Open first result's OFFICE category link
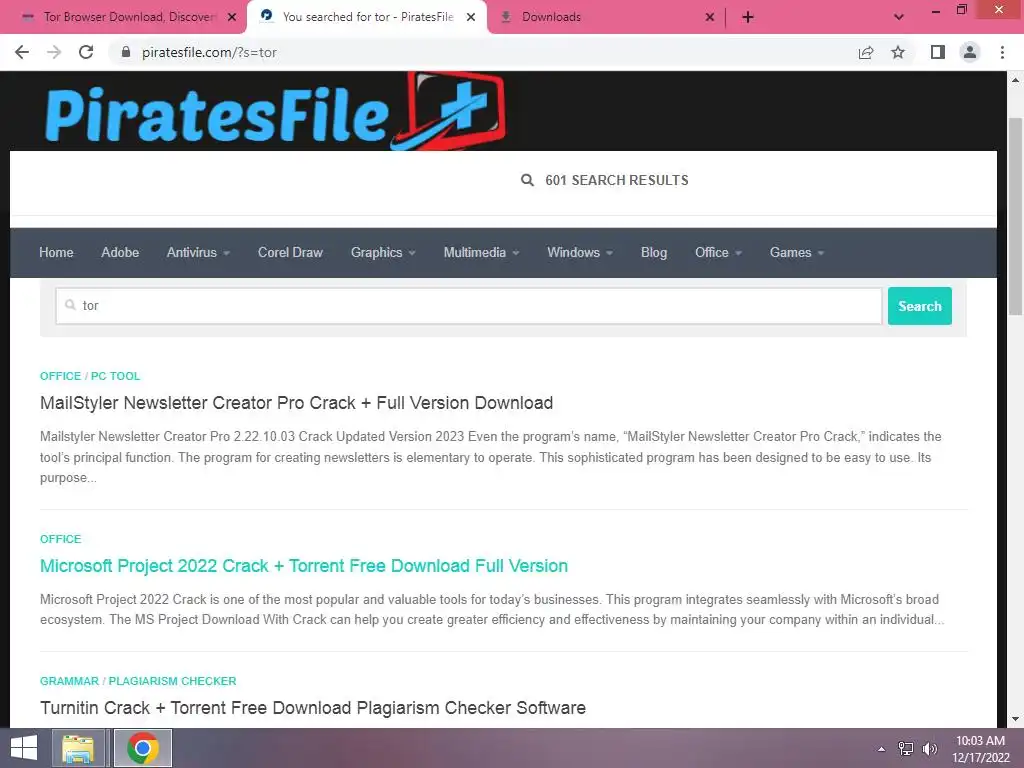 pyautogui.click(x=60, y=376)
